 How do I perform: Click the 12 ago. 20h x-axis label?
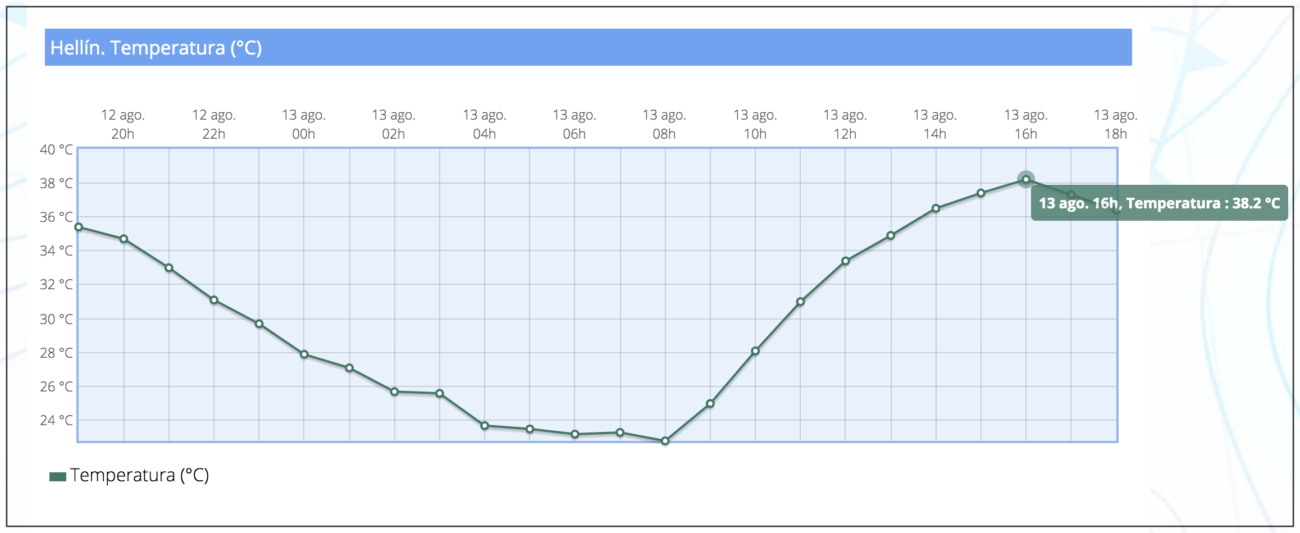[x=124, y=124]
